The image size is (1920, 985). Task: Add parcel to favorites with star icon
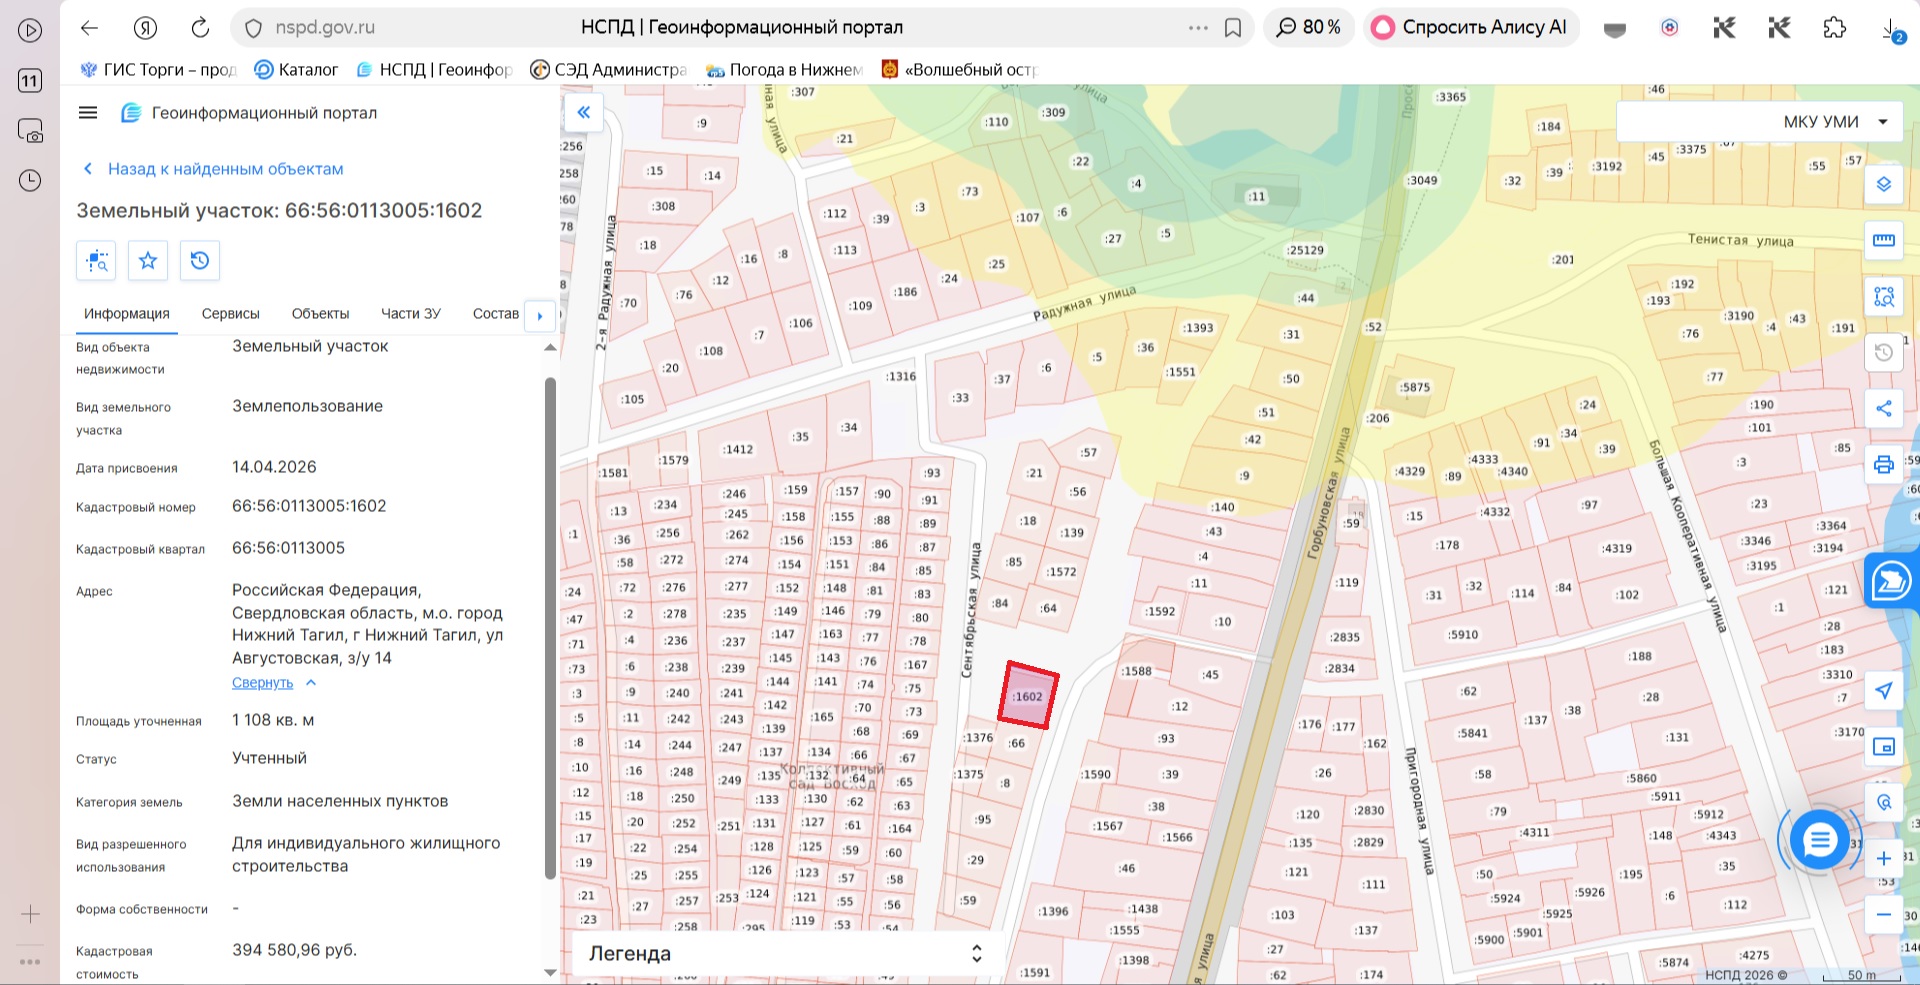pyautogui.click(x=148, y=260)
